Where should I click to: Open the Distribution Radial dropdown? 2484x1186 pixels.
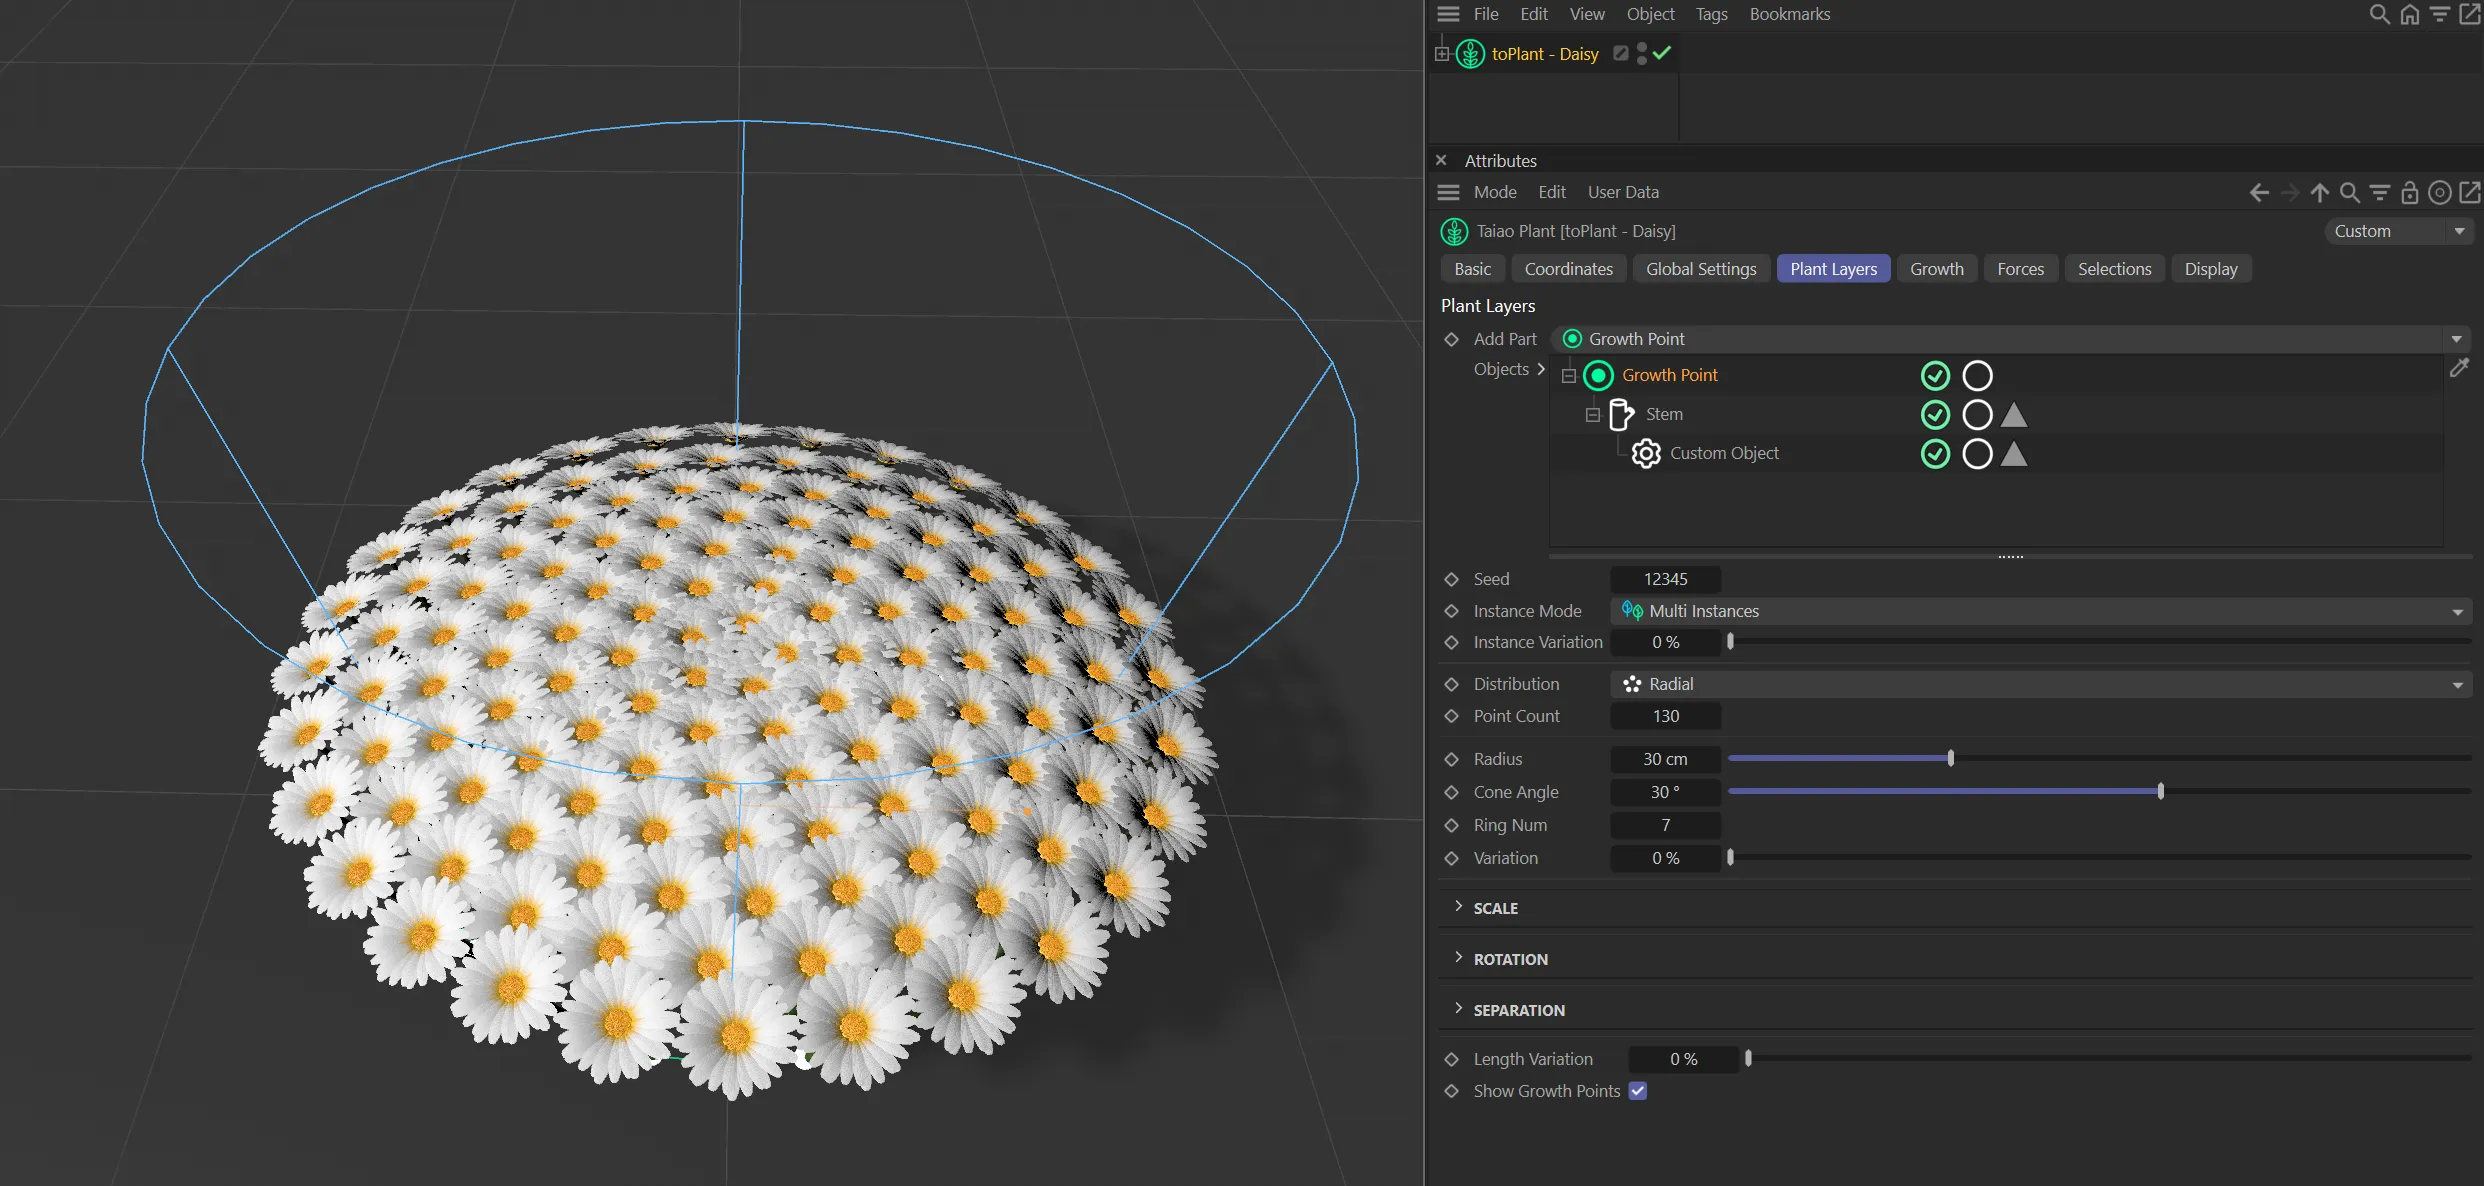coord(2040,684)
